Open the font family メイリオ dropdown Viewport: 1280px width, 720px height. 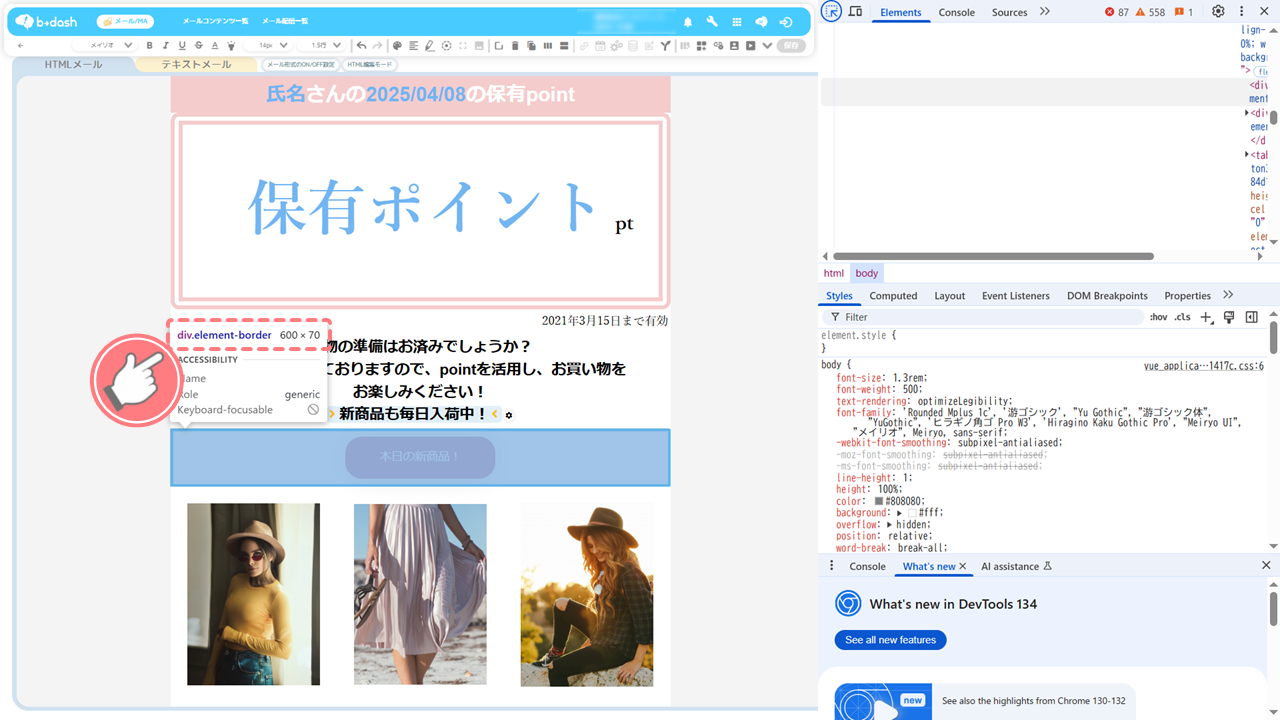105,45
